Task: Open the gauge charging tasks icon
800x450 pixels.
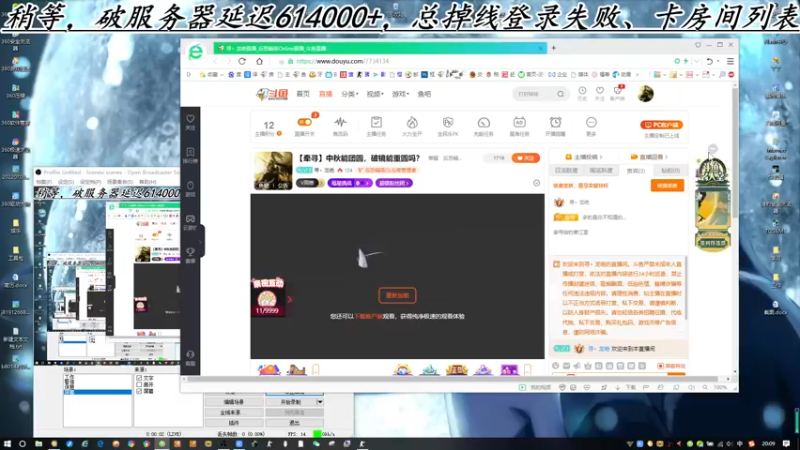Action: pos(484,122)
